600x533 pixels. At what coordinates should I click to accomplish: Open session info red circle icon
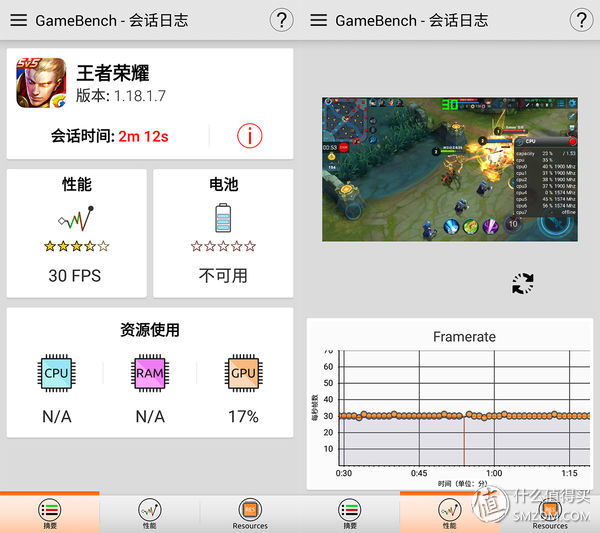coord(249,136)
